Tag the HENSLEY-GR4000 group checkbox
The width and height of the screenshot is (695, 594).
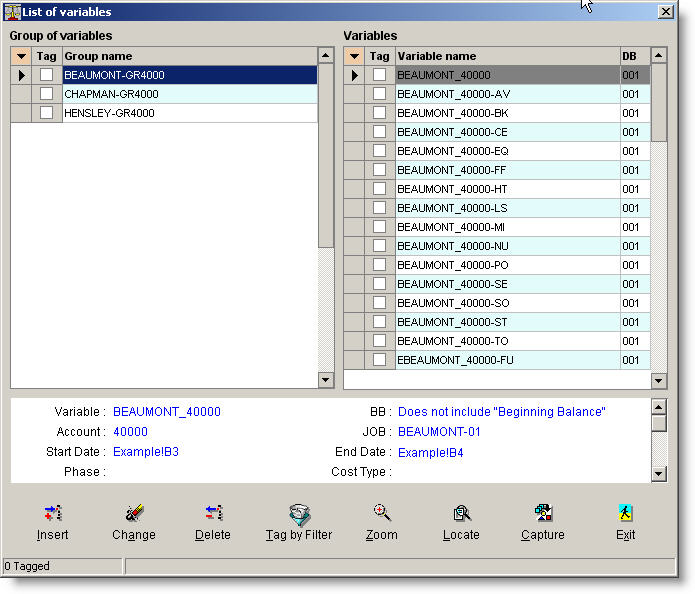[x=46, y=113]
